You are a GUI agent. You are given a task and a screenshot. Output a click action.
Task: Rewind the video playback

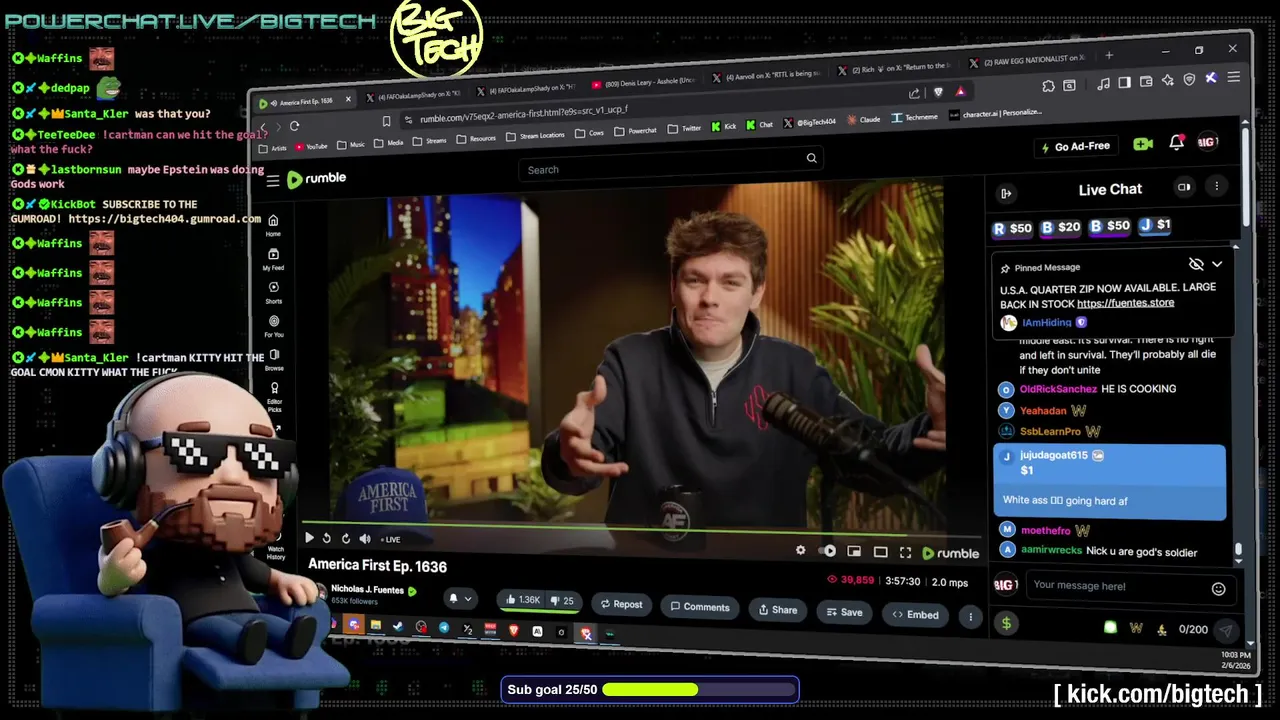click(326, 538)
